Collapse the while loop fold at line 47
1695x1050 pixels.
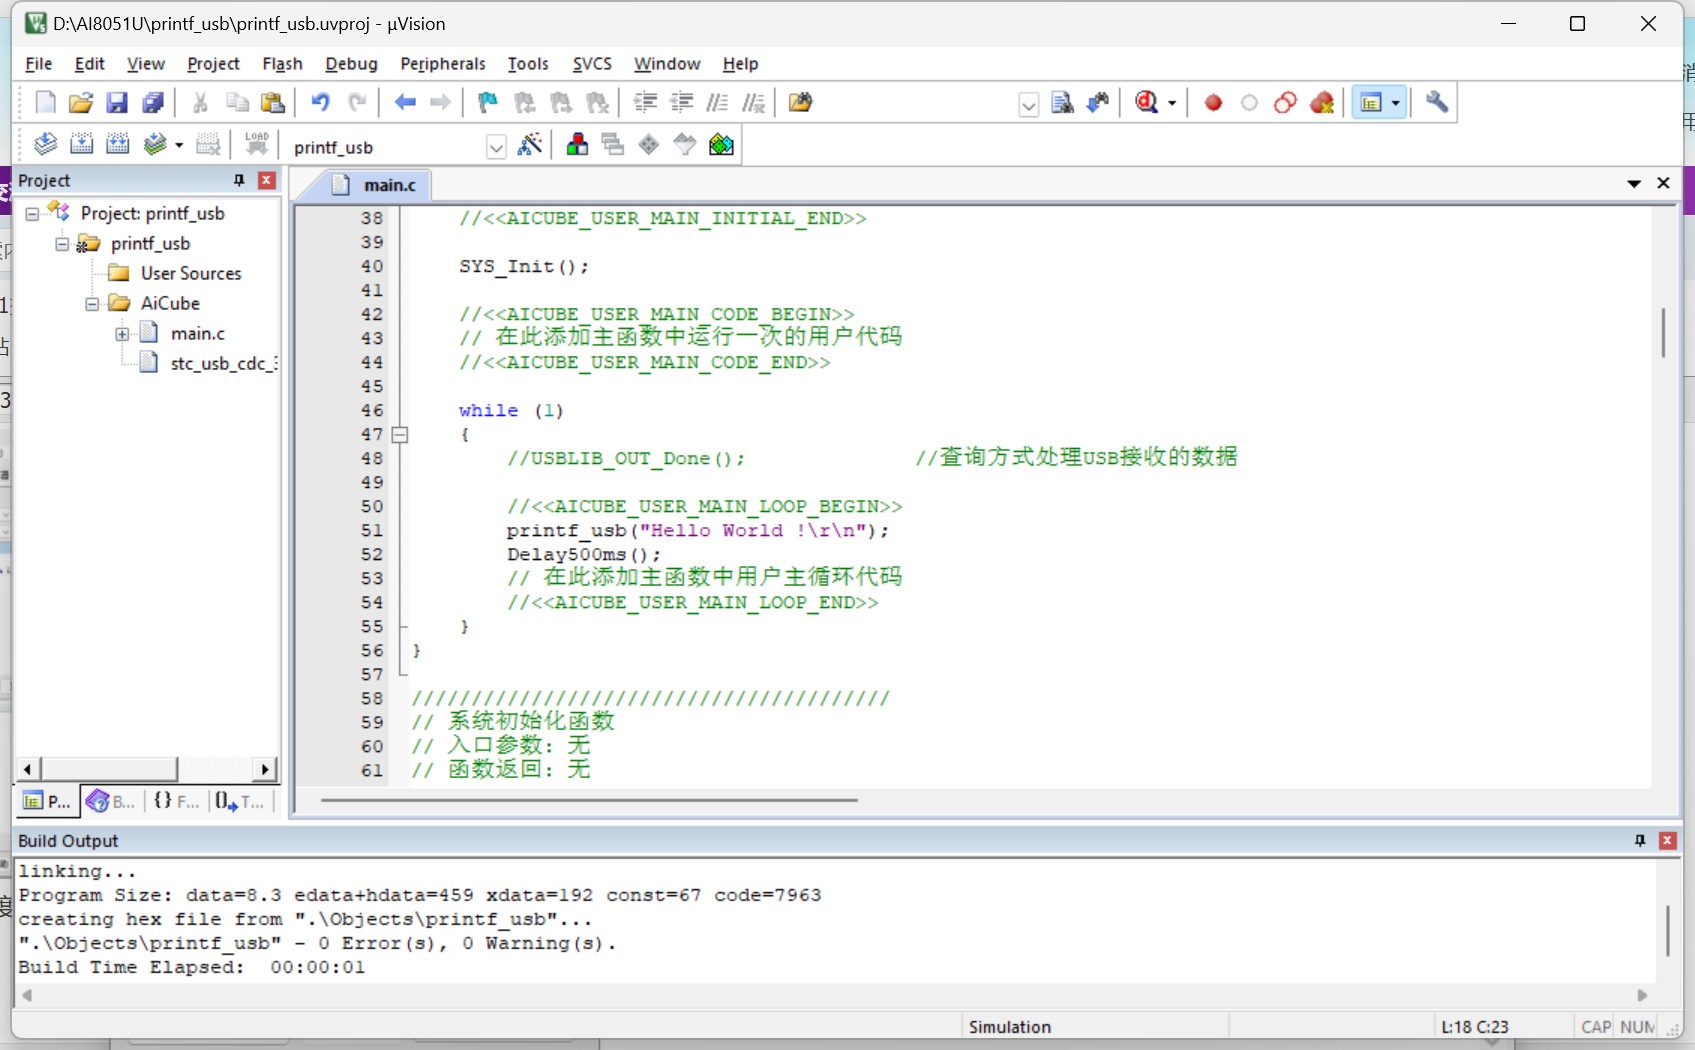point(400,435)
